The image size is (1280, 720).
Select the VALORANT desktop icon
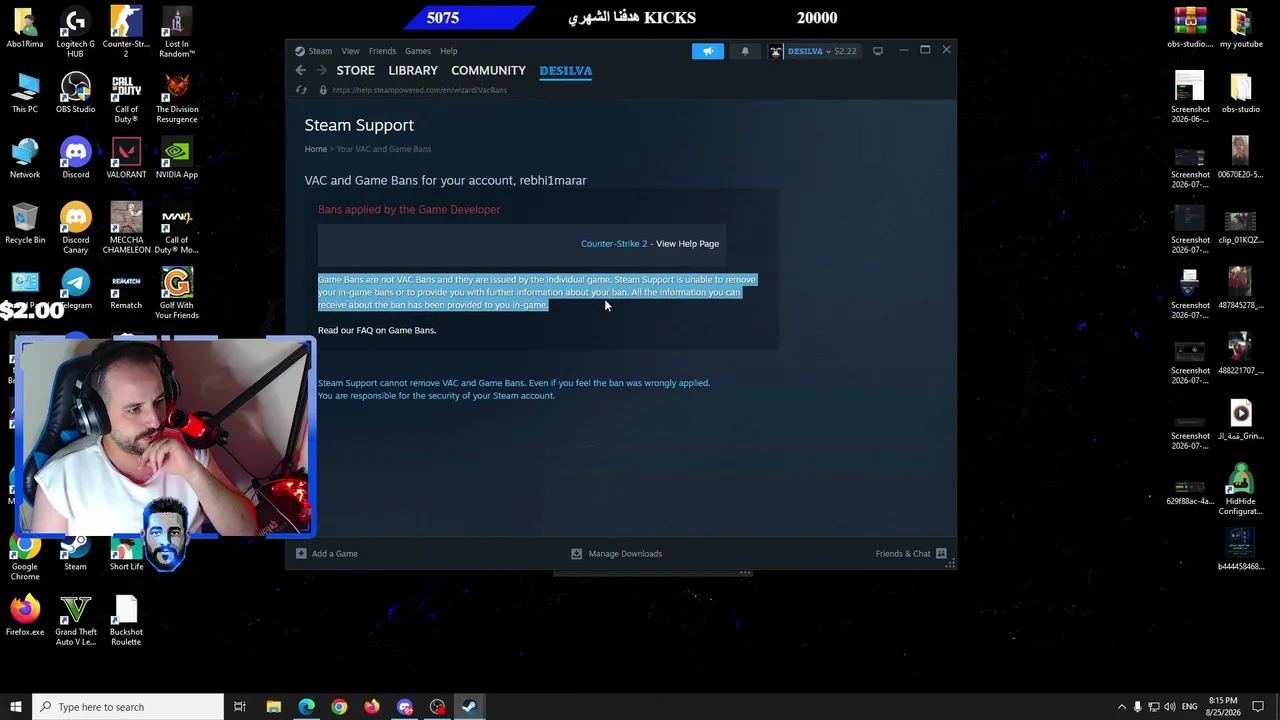coord(126,159)
